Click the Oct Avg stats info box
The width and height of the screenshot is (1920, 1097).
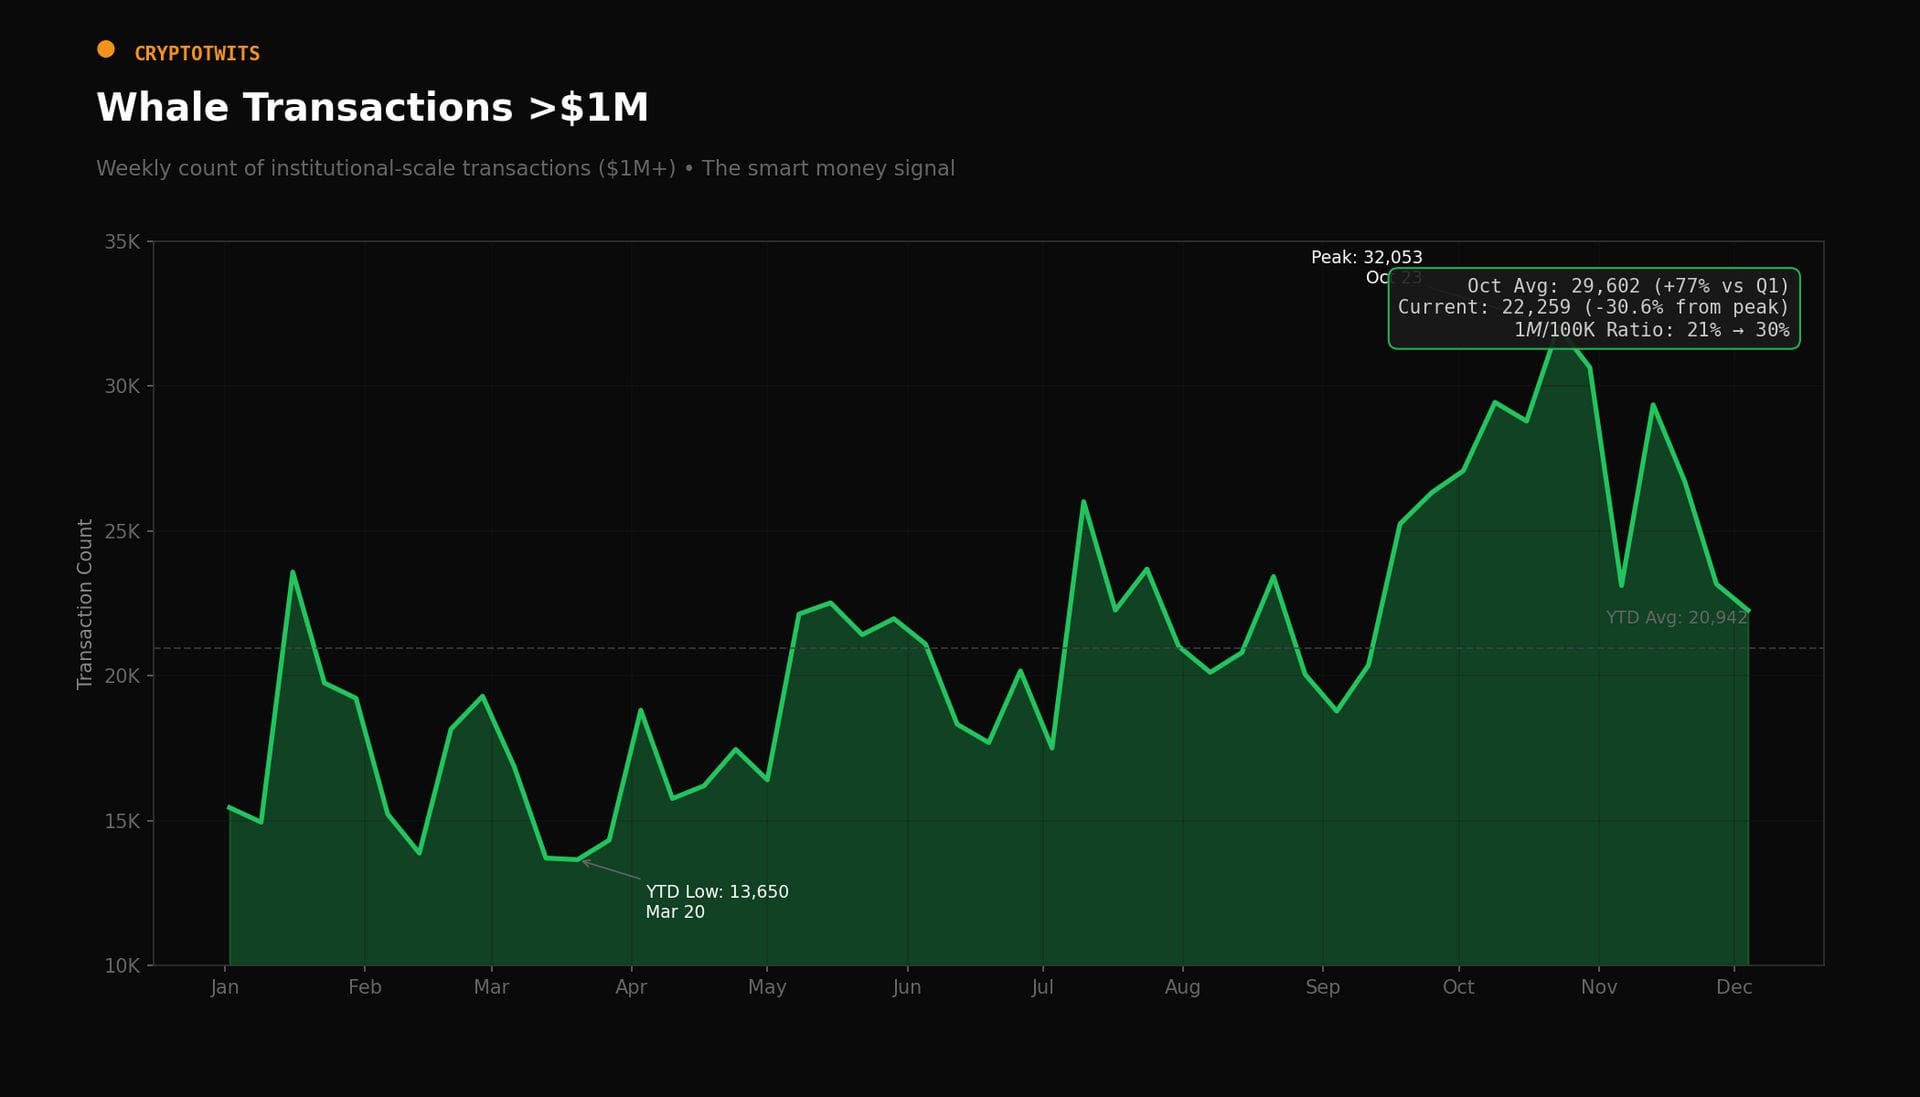pos(1593,308)
